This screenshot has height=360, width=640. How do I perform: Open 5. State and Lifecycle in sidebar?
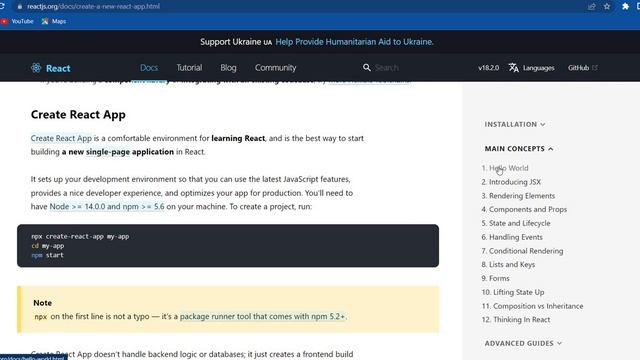coord(516,223)
